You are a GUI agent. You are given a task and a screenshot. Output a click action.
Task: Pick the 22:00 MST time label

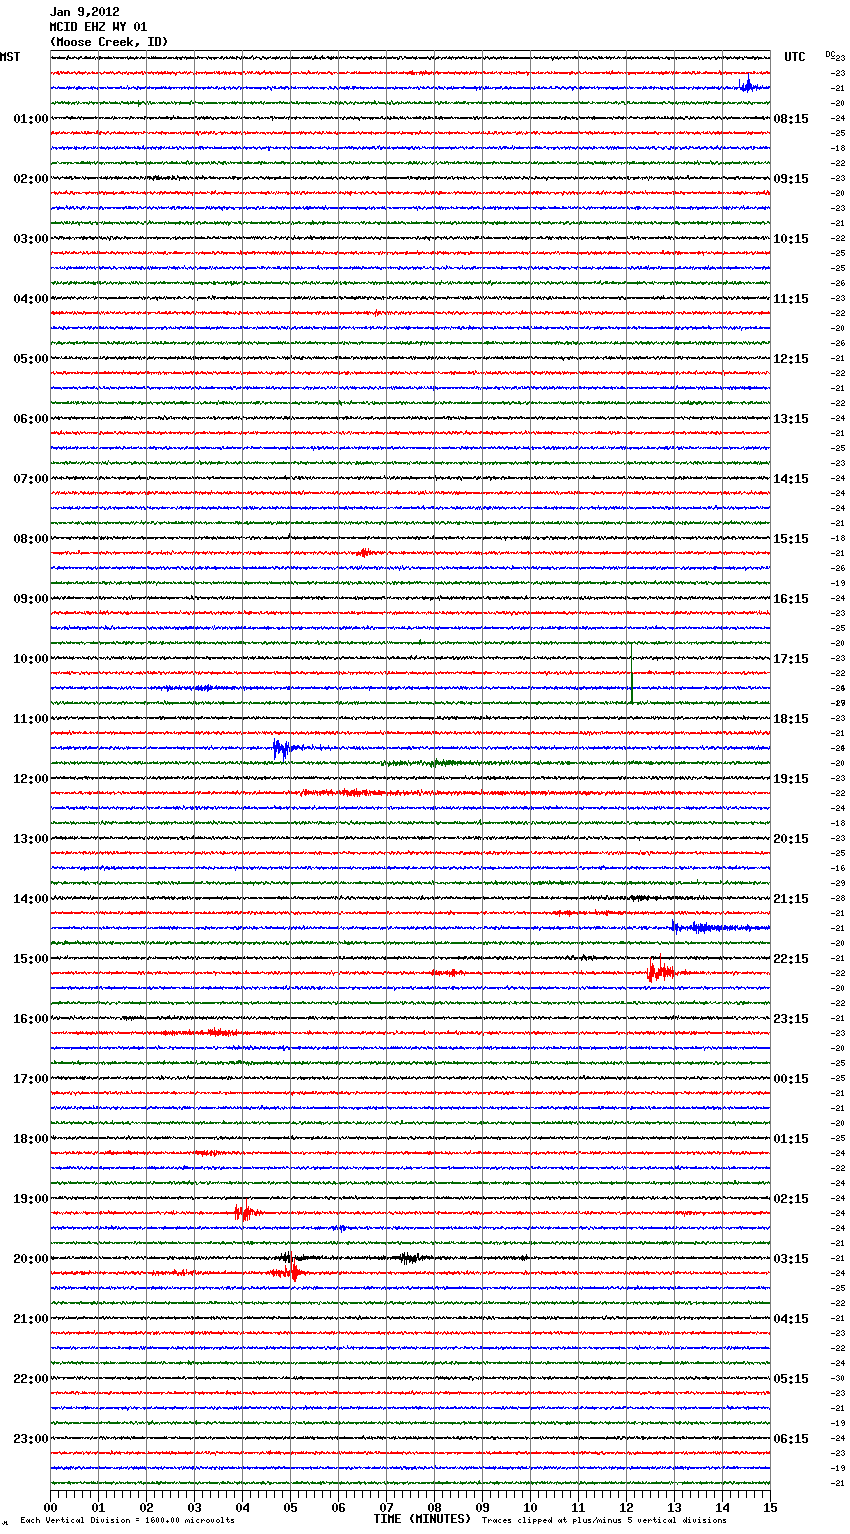pos(31,1379)
